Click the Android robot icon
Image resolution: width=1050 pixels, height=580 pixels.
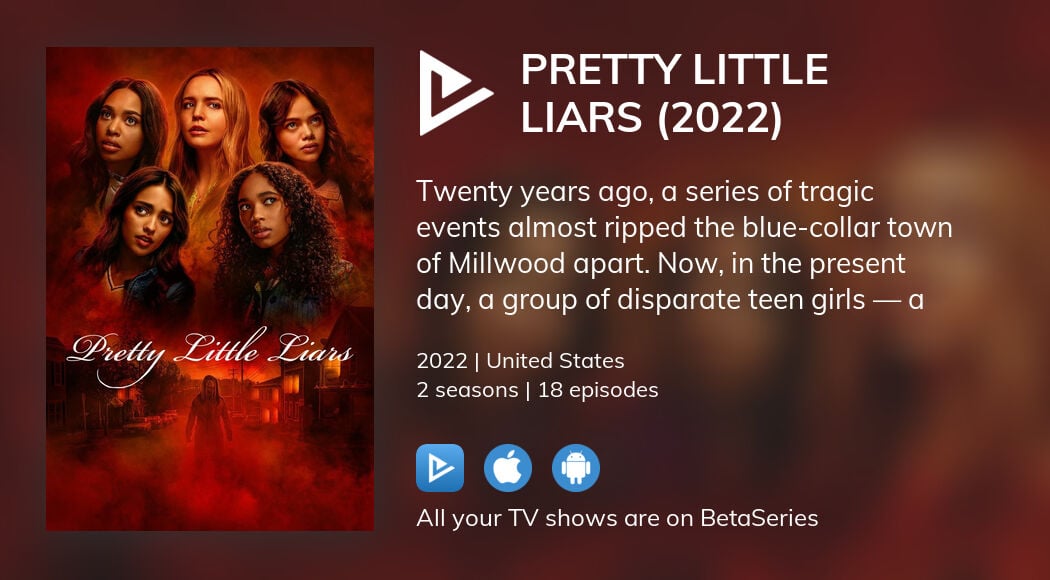576,468
